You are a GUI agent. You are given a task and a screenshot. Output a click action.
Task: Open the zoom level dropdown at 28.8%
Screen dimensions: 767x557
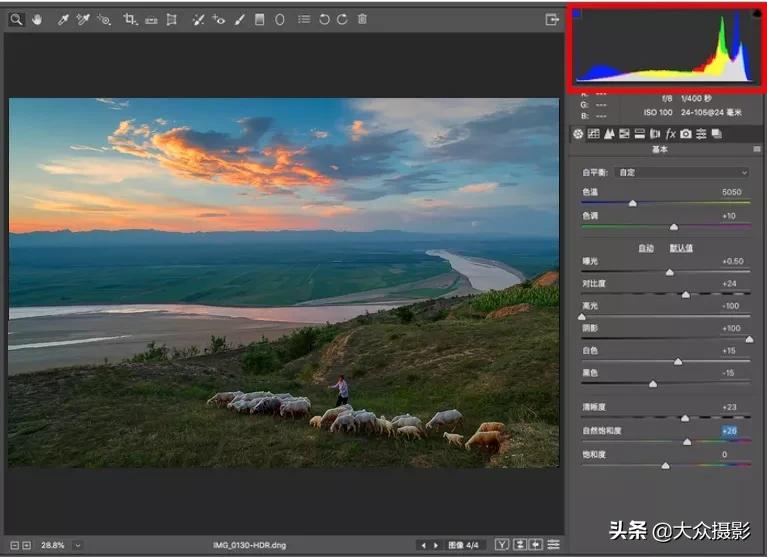77,545
